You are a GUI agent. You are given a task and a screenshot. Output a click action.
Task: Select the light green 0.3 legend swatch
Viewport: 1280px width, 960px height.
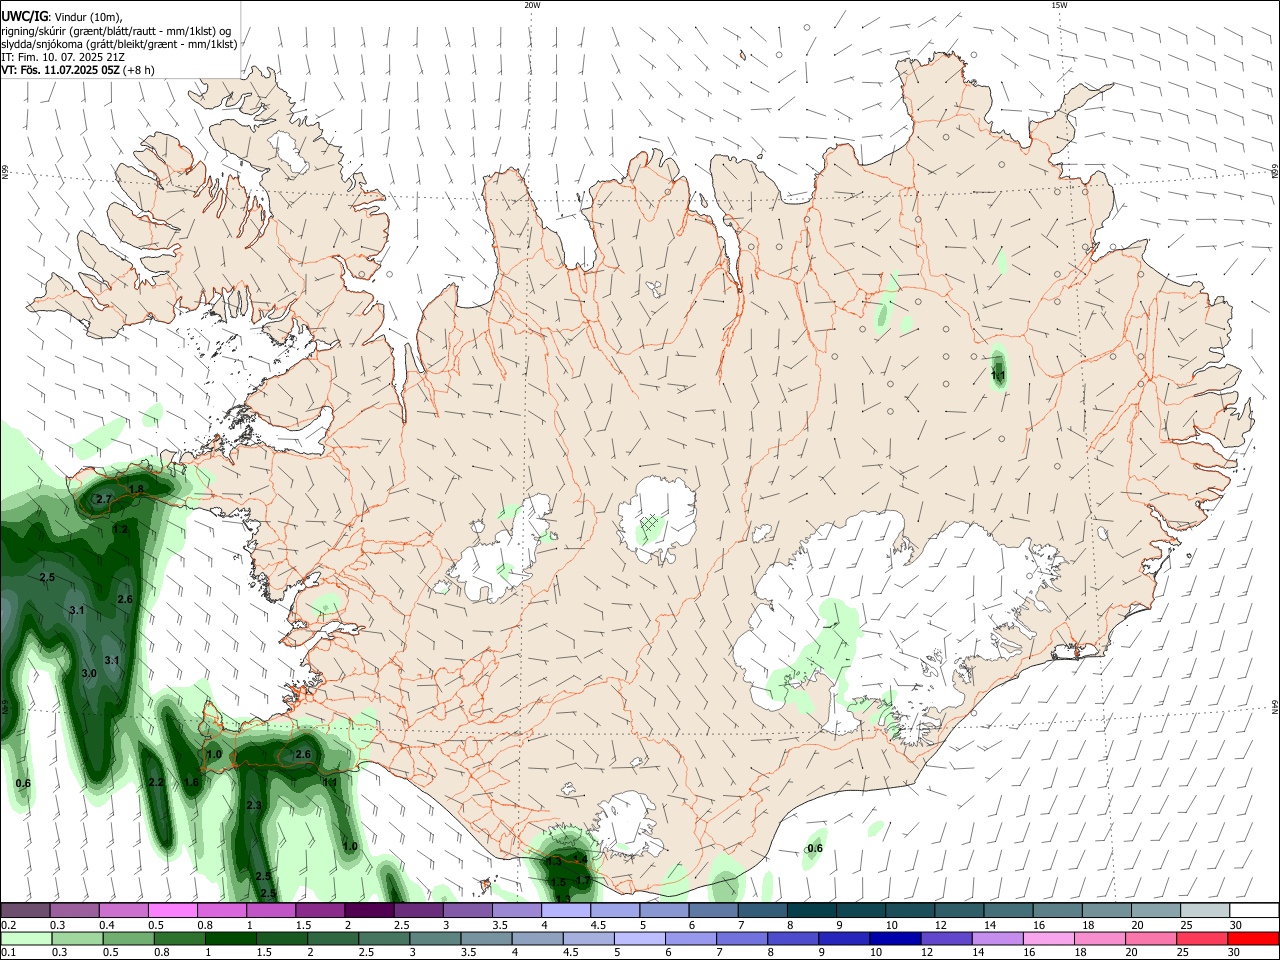77,938
